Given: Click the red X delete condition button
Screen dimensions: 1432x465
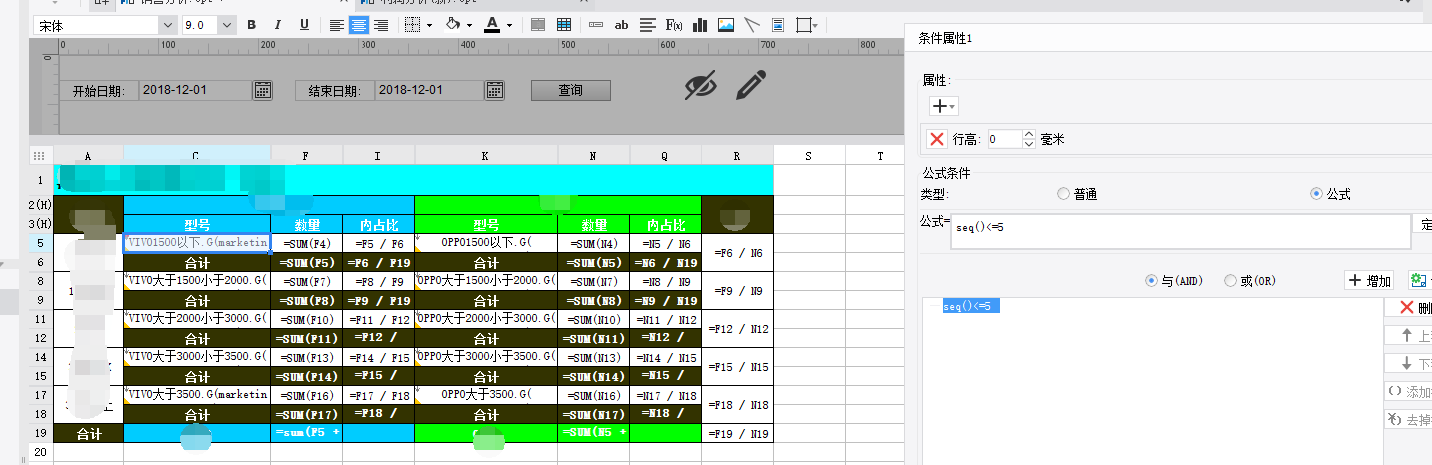Looking at the screenshot, I should click(1408, 307).
